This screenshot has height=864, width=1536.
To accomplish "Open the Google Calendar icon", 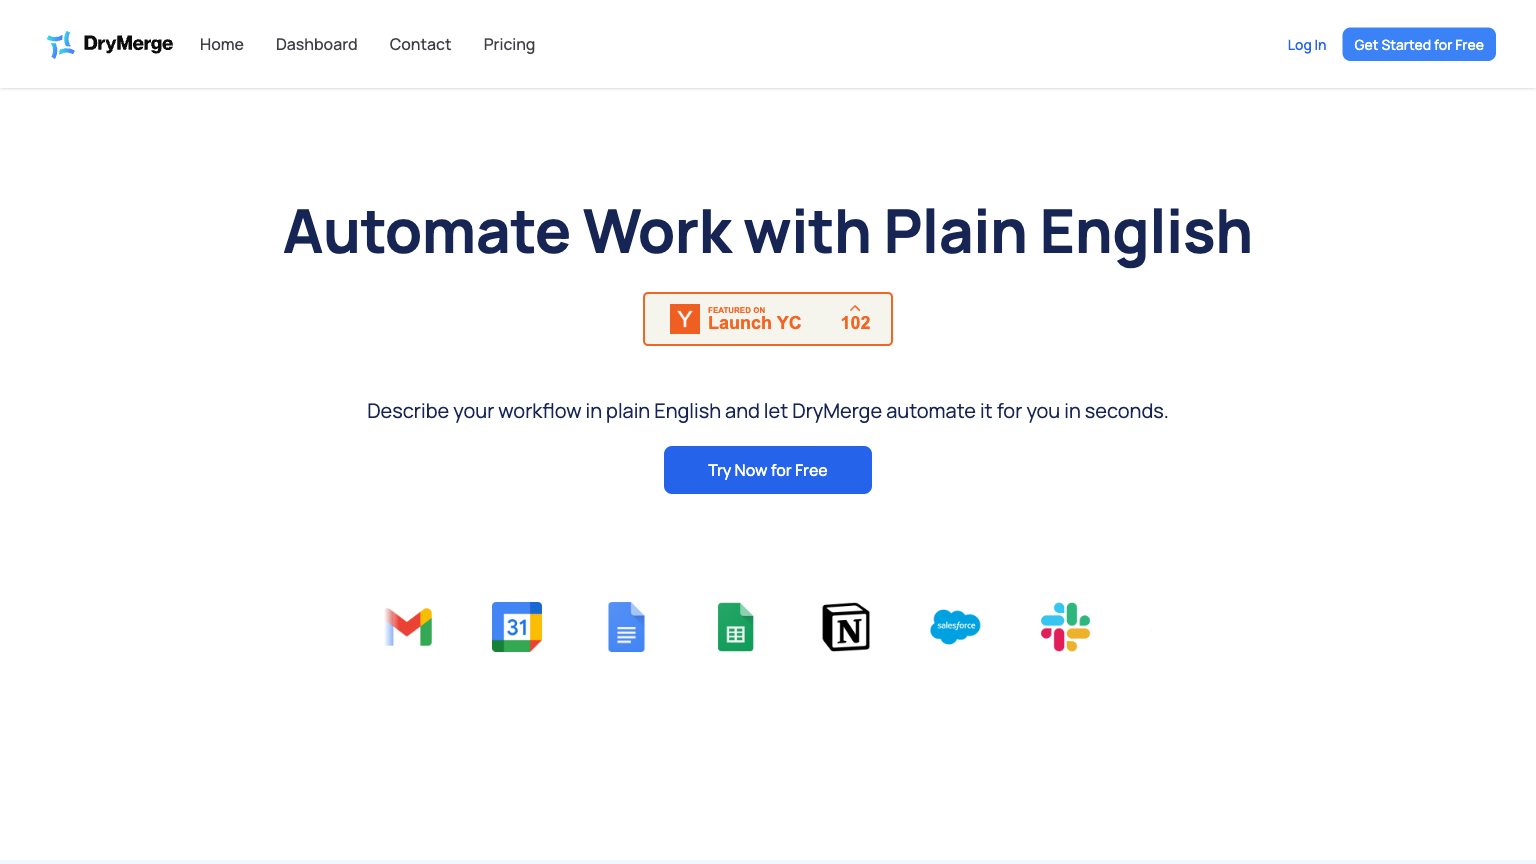I will click(517, 627).
